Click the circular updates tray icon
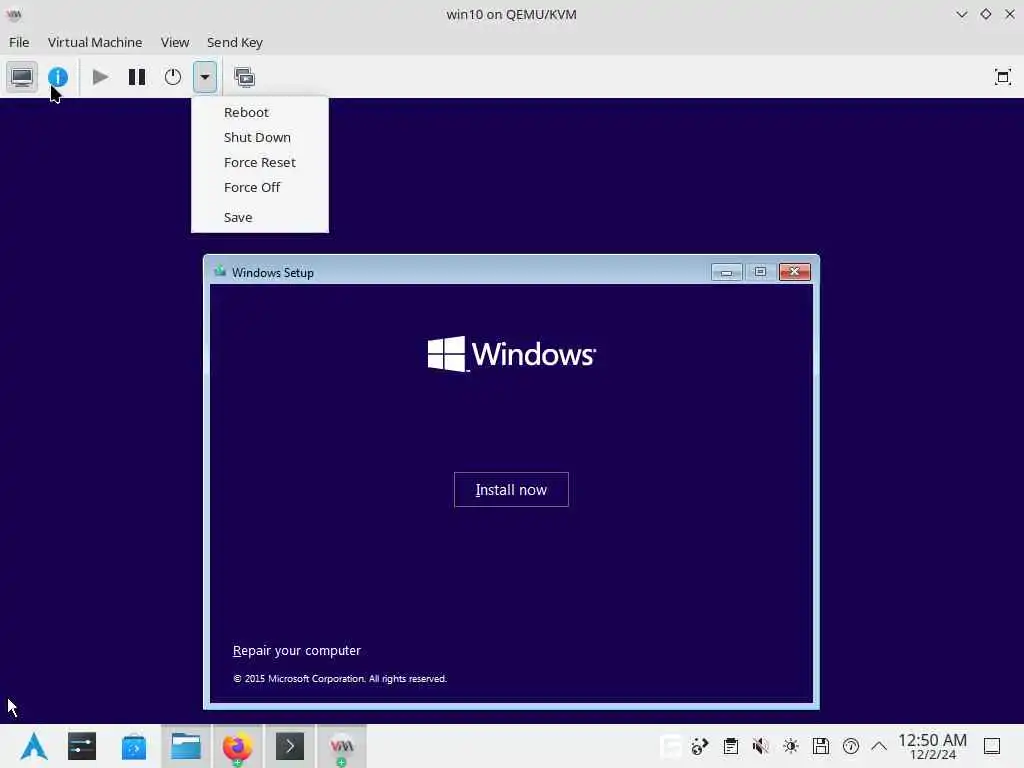The image size is (1024, 768). (x=851, y=746)
